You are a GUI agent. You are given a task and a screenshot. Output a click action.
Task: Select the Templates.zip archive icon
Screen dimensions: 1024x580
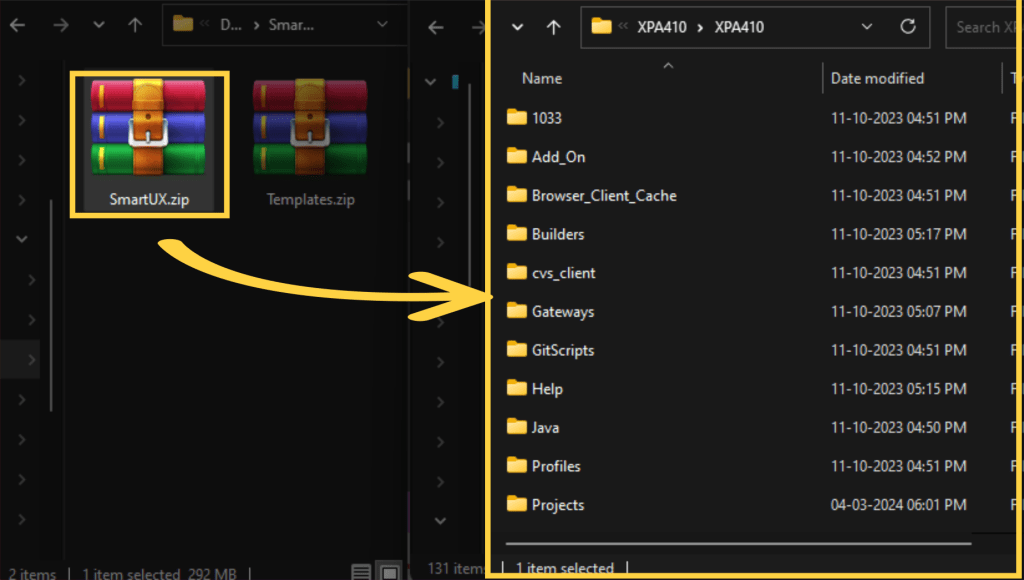tap(310, 130)
